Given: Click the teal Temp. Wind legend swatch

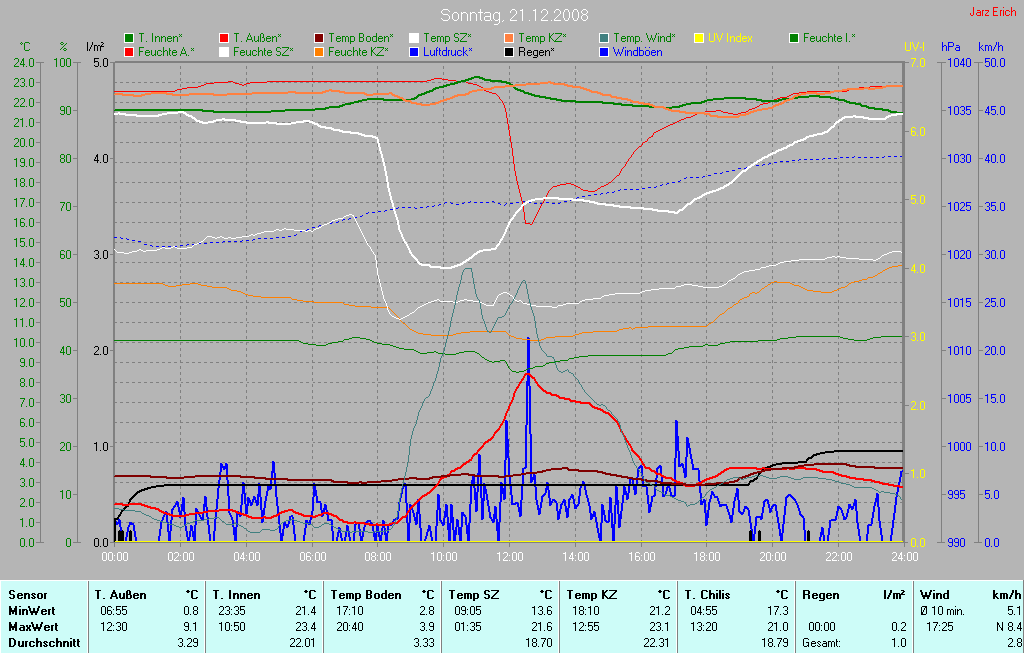Looking at the screenshot, I should 604,38.
